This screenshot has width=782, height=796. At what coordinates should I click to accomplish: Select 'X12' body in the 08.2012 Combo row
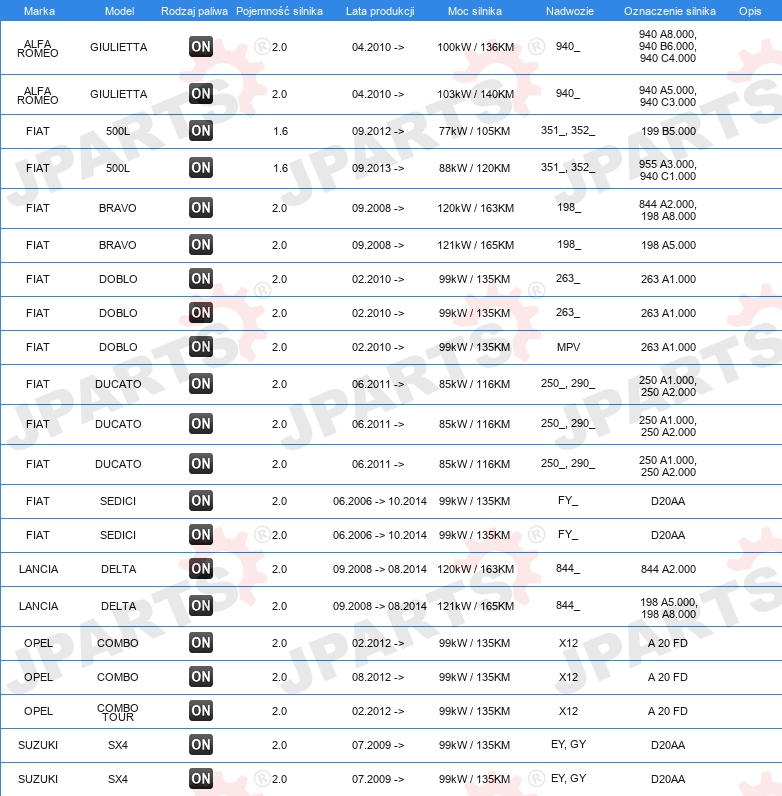(568, 677)
